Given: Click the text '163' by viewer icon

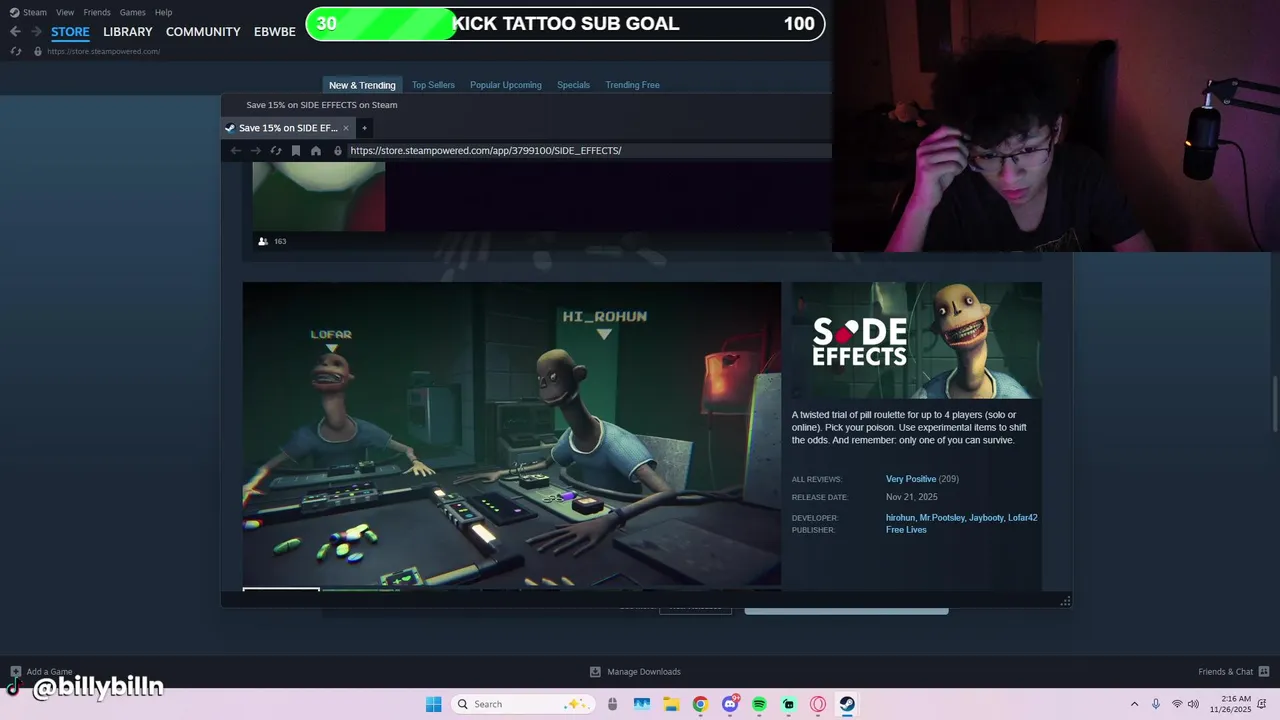Looking at the screenshot, I should 280,241.
